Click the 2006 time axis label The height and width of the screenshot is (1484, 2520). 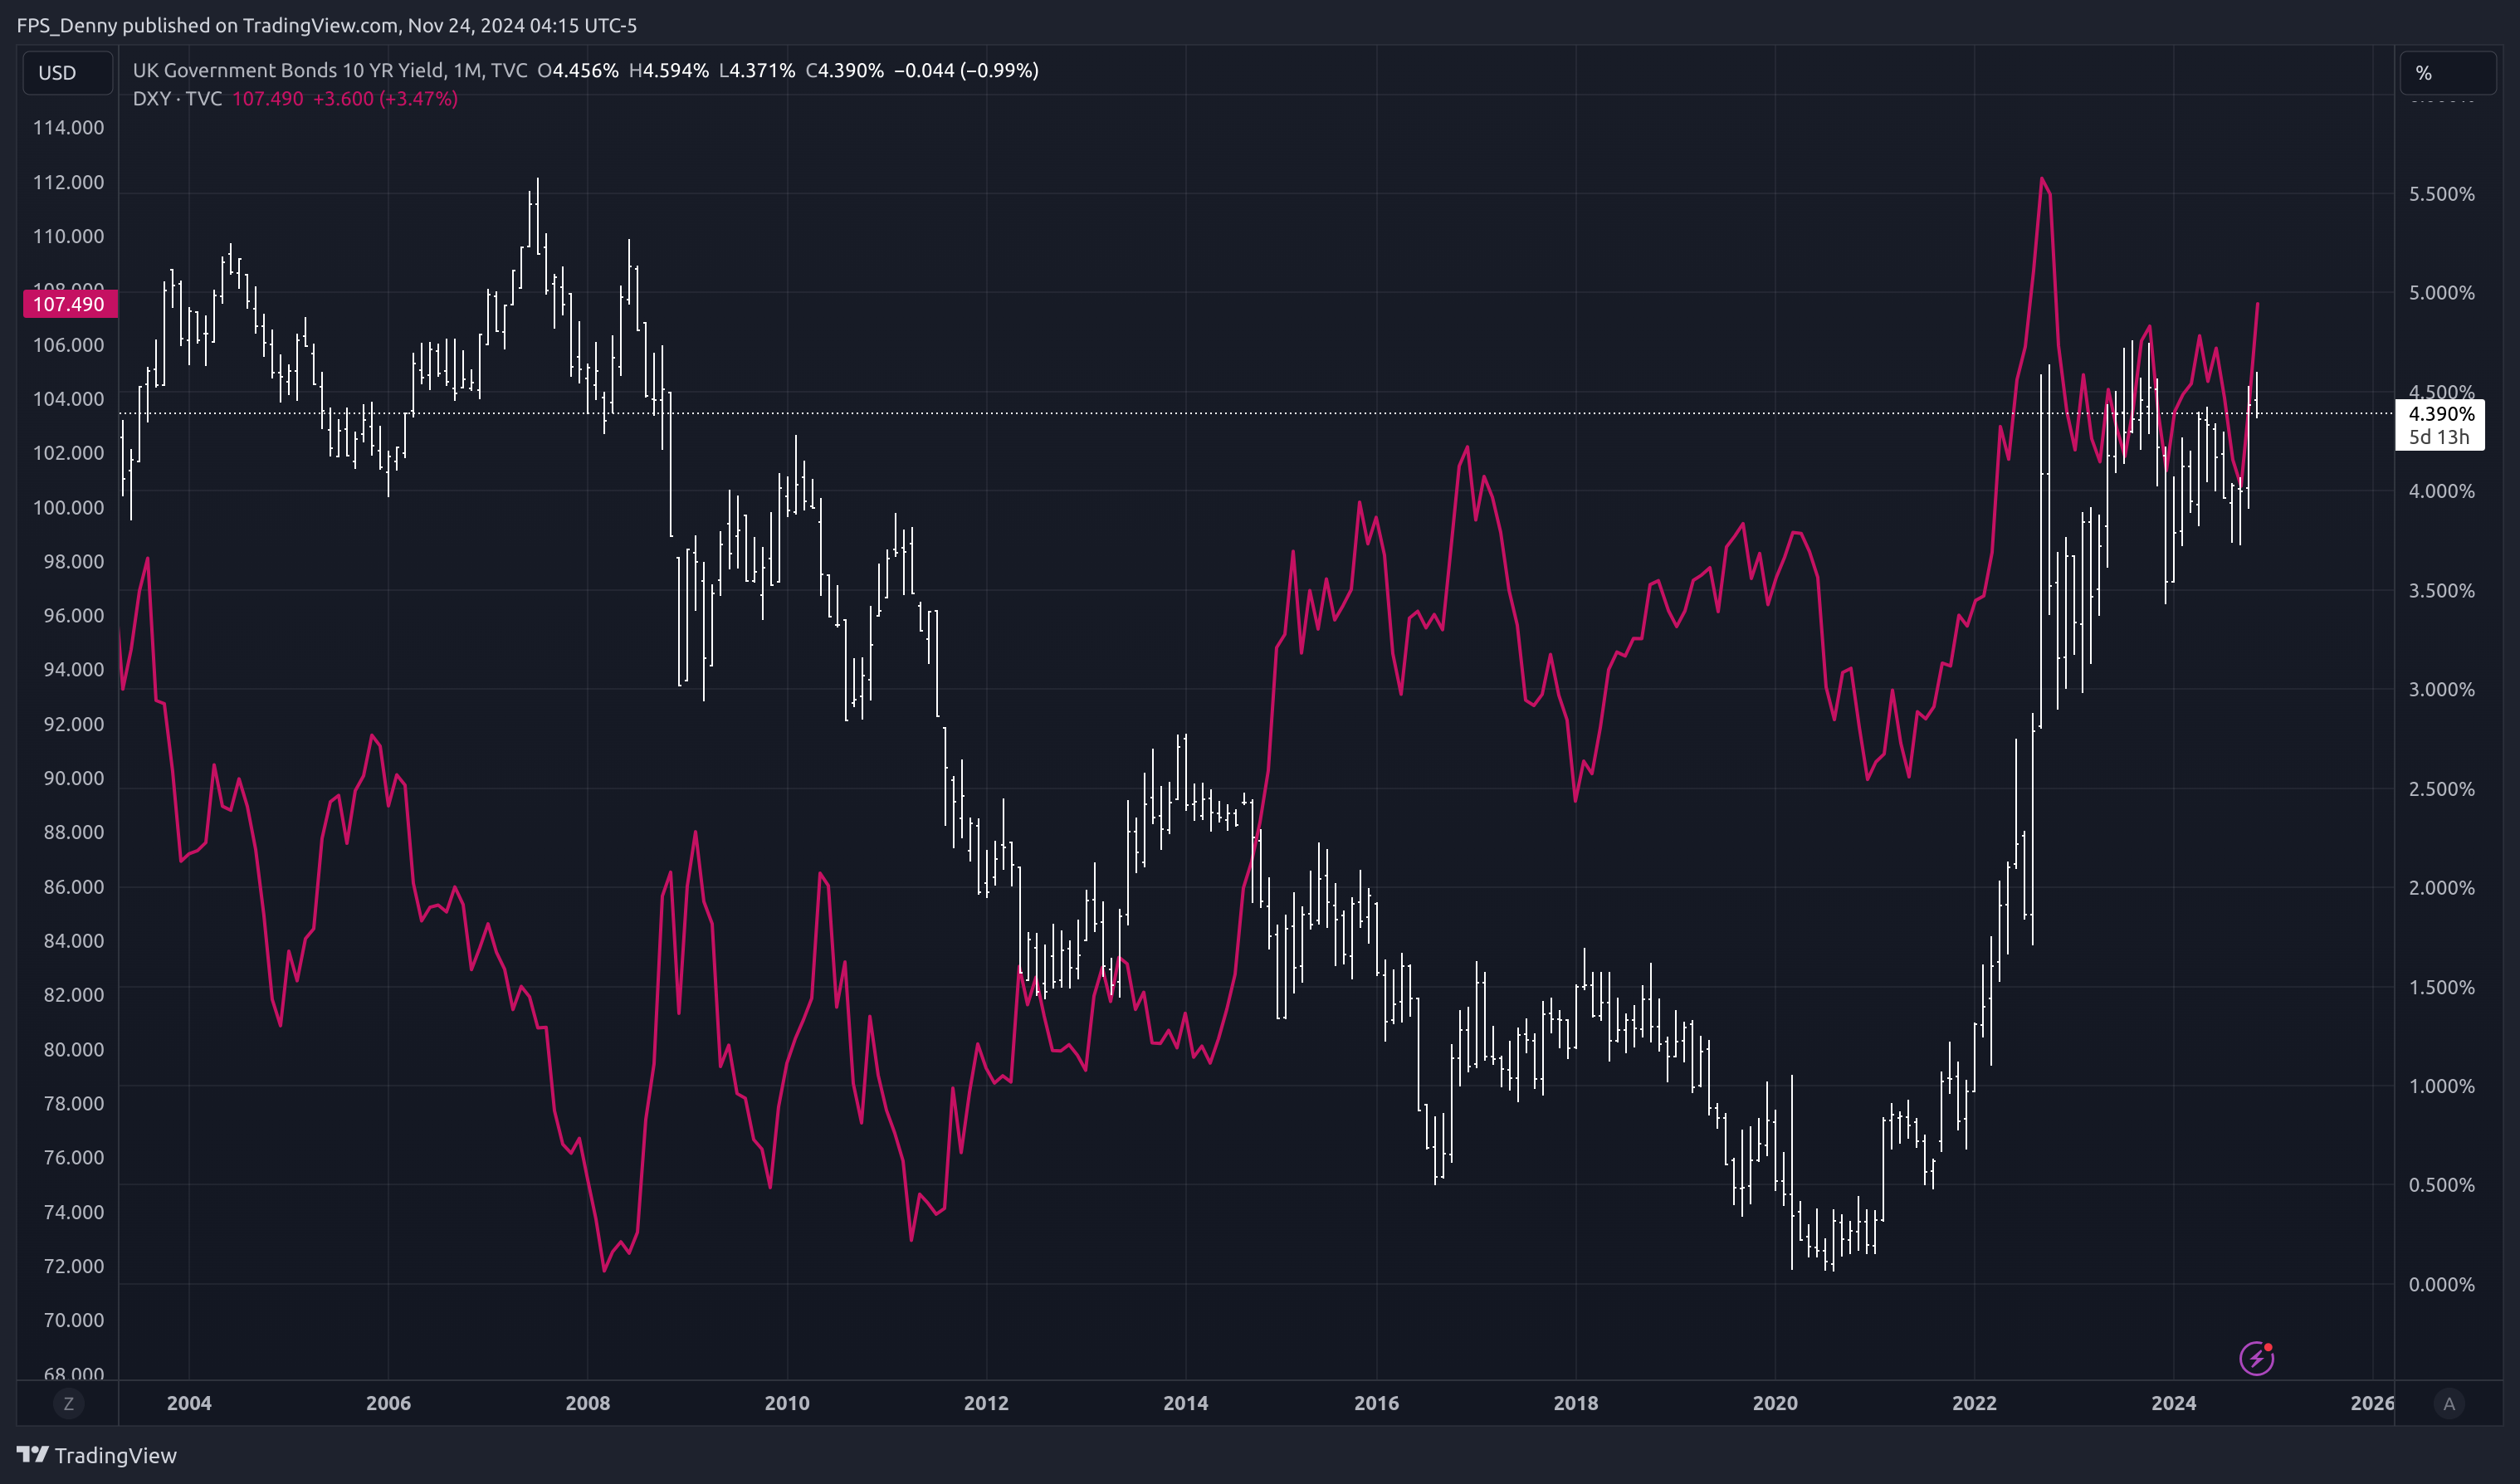[x=388, y=1403]
